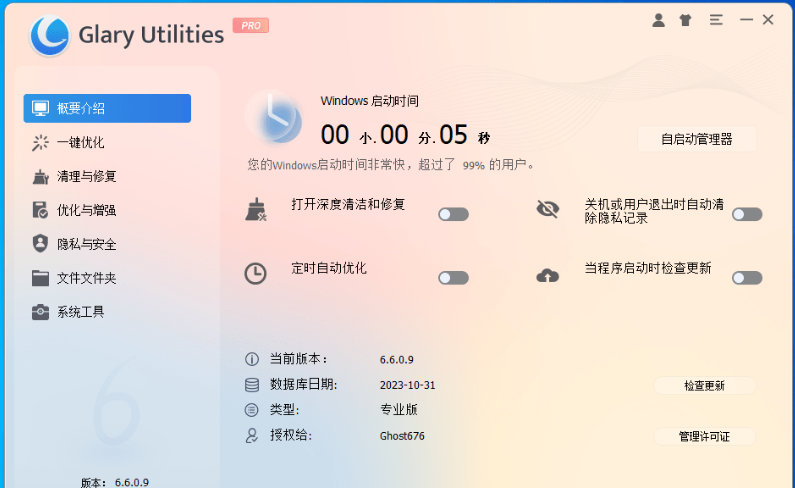Screen dimensions: 795x488
Task: Open the hamburger menu icon
Action: (716, 20)
